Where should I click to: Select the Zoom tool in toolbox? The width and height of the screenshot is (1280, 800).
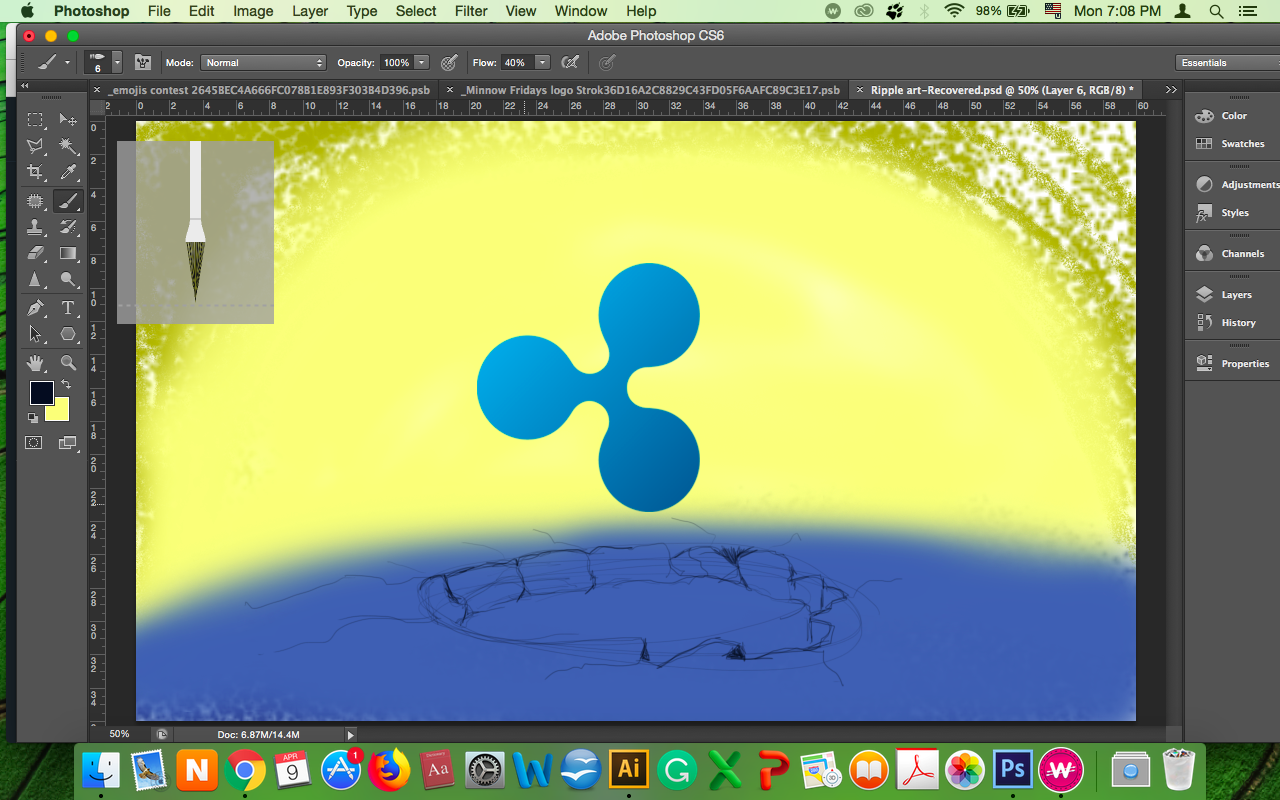68,362
